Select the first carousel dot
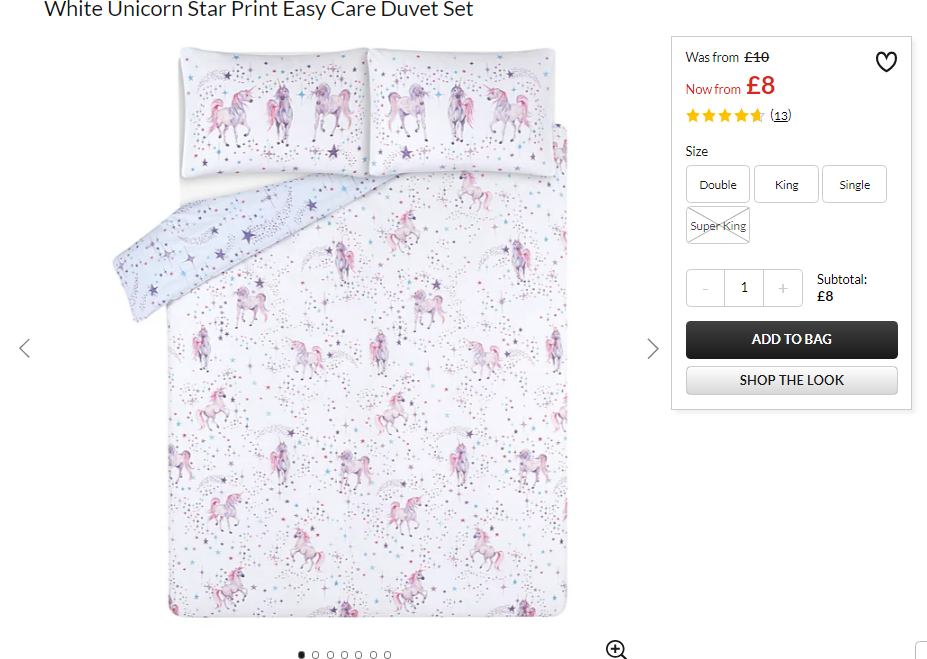 pos(301,655)
